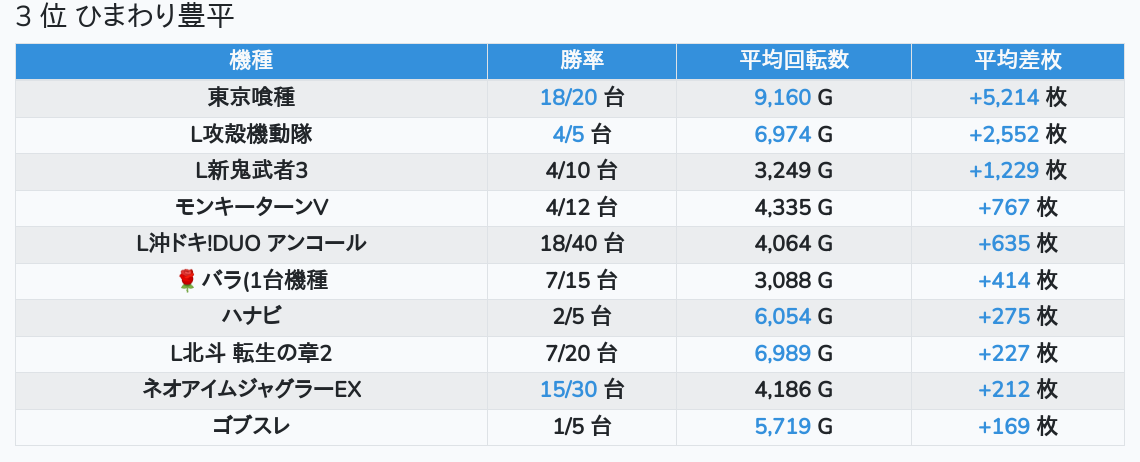Image resolution: width=1140 pixels, height=462 pixels.
Task: Sort by the 機種 column header
Action: pyautogui.click(x=251, y=60)
